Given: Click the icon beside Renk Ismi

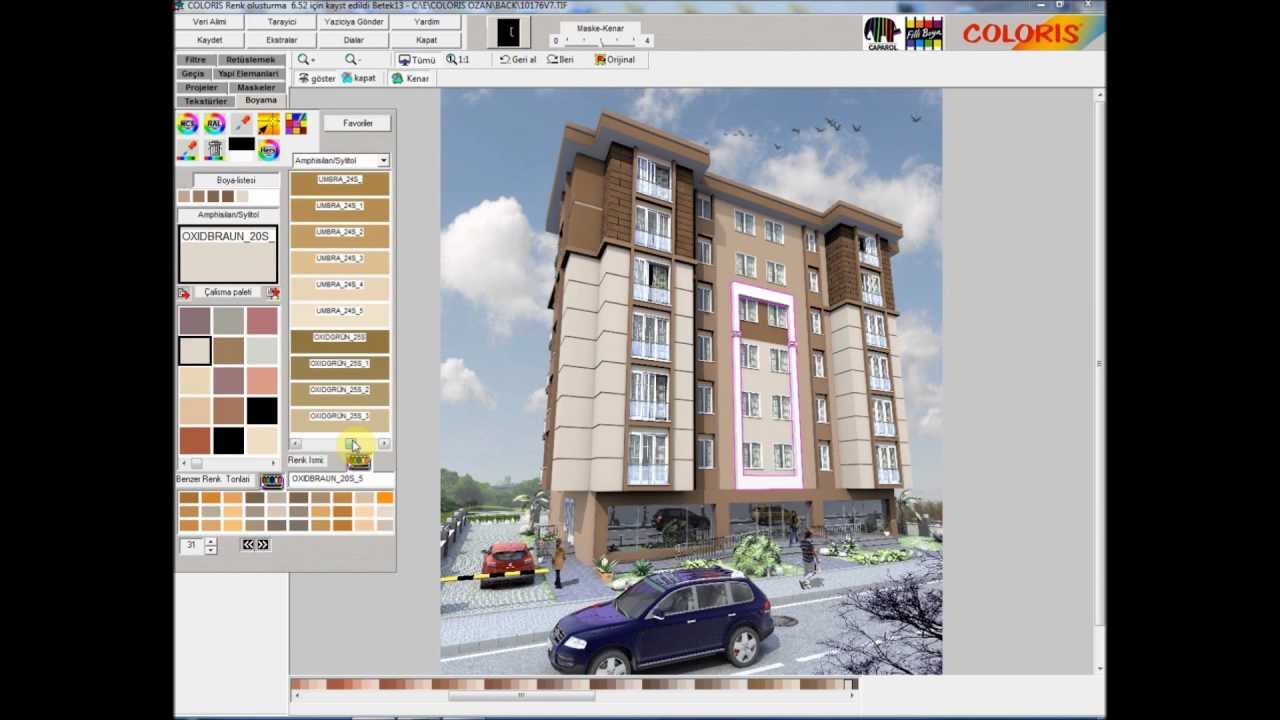Looking at the screenshot, I should [x=358, y=461].
